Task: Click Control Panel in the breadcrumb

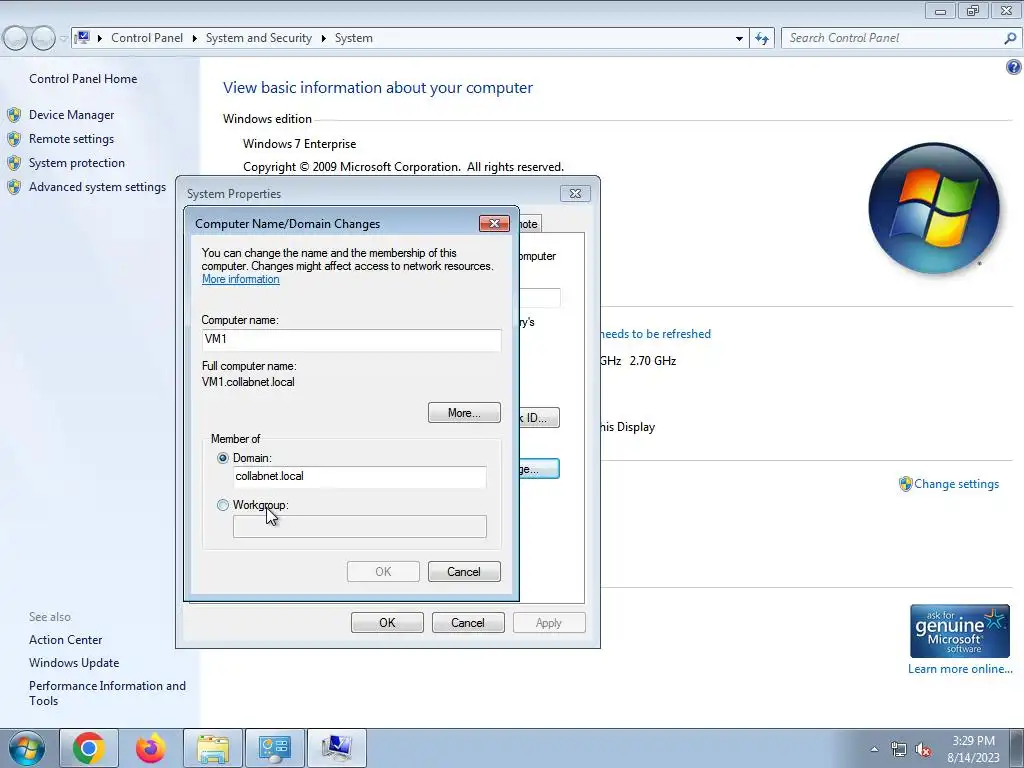Action: tap(147, 38)
